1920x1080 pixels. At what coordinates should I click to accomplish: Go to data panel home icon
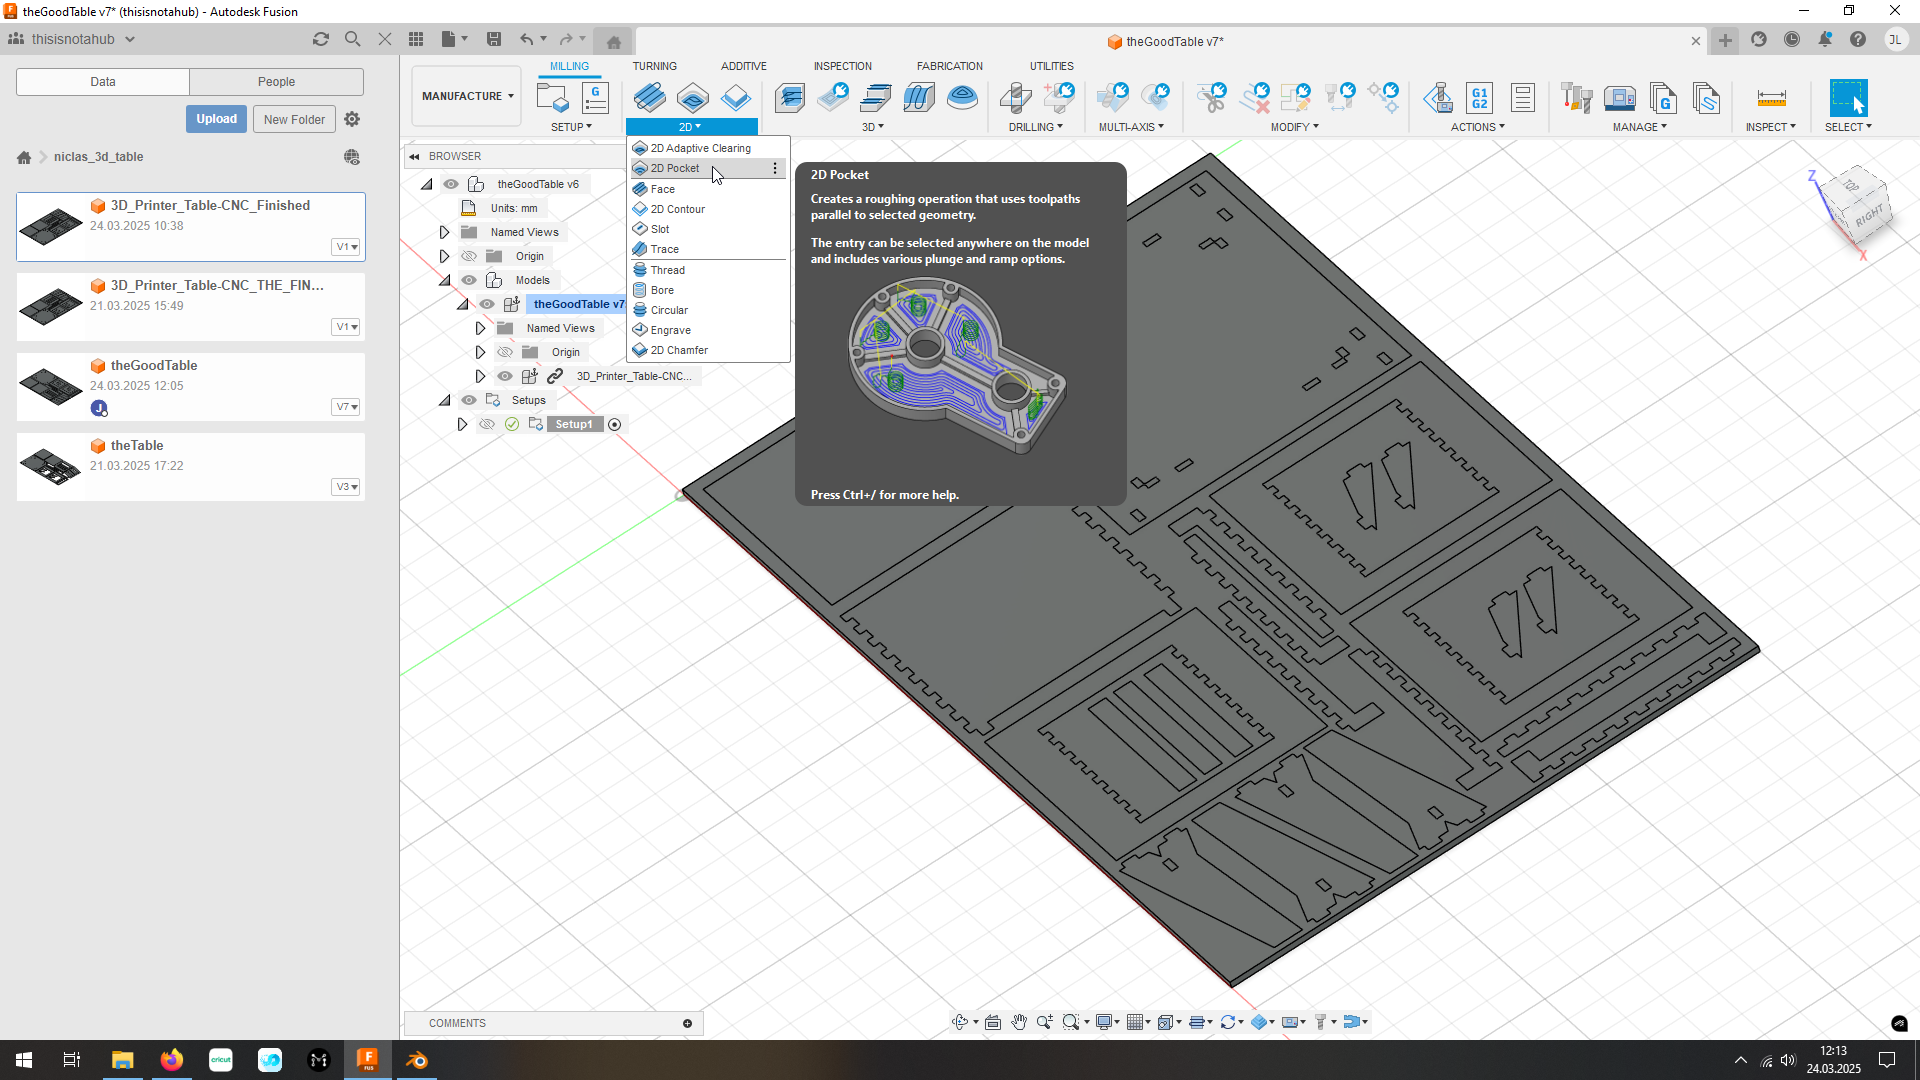click(x=24, y=157)
